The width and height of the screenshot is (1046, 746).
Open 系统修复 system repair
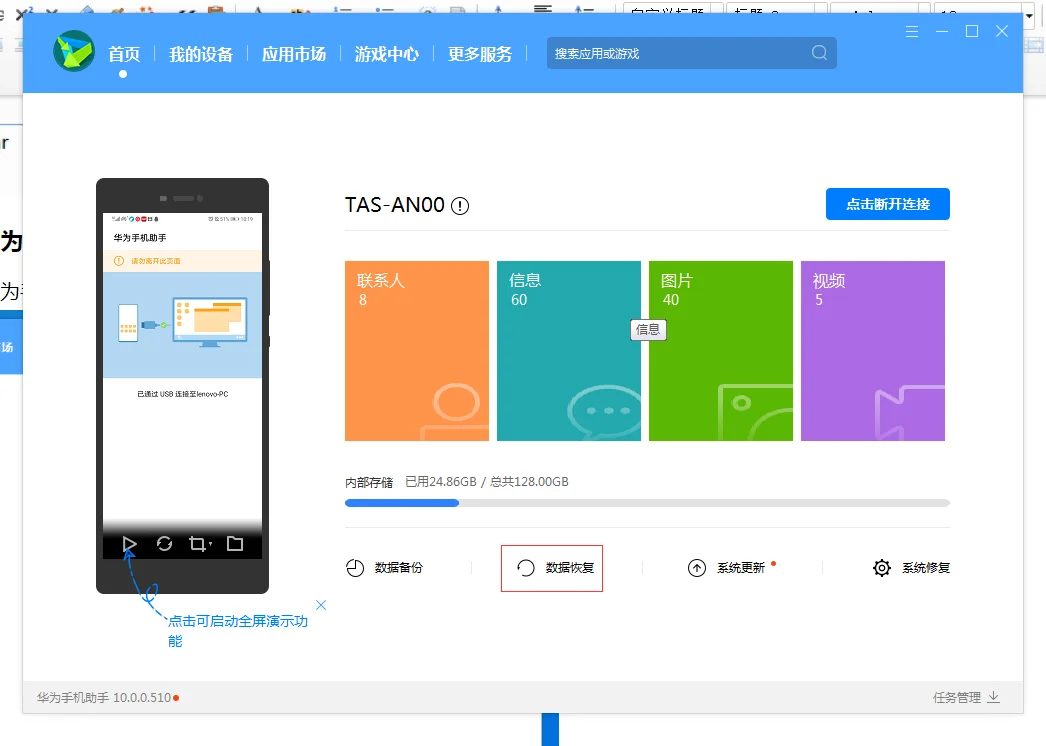pos(911,568)
